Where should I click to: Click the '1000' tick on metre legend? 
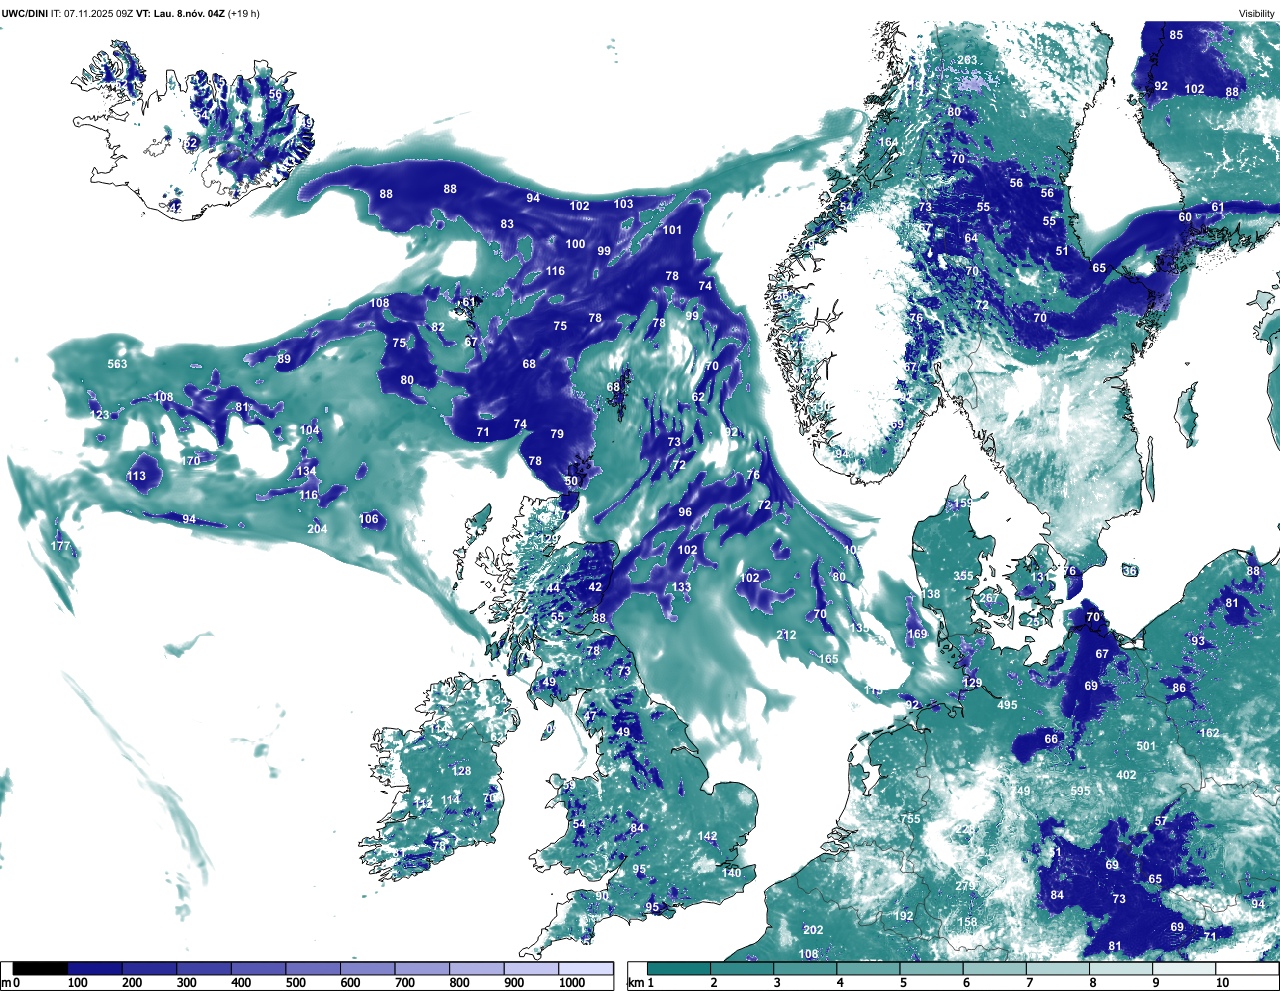click(x=572, y=983)
